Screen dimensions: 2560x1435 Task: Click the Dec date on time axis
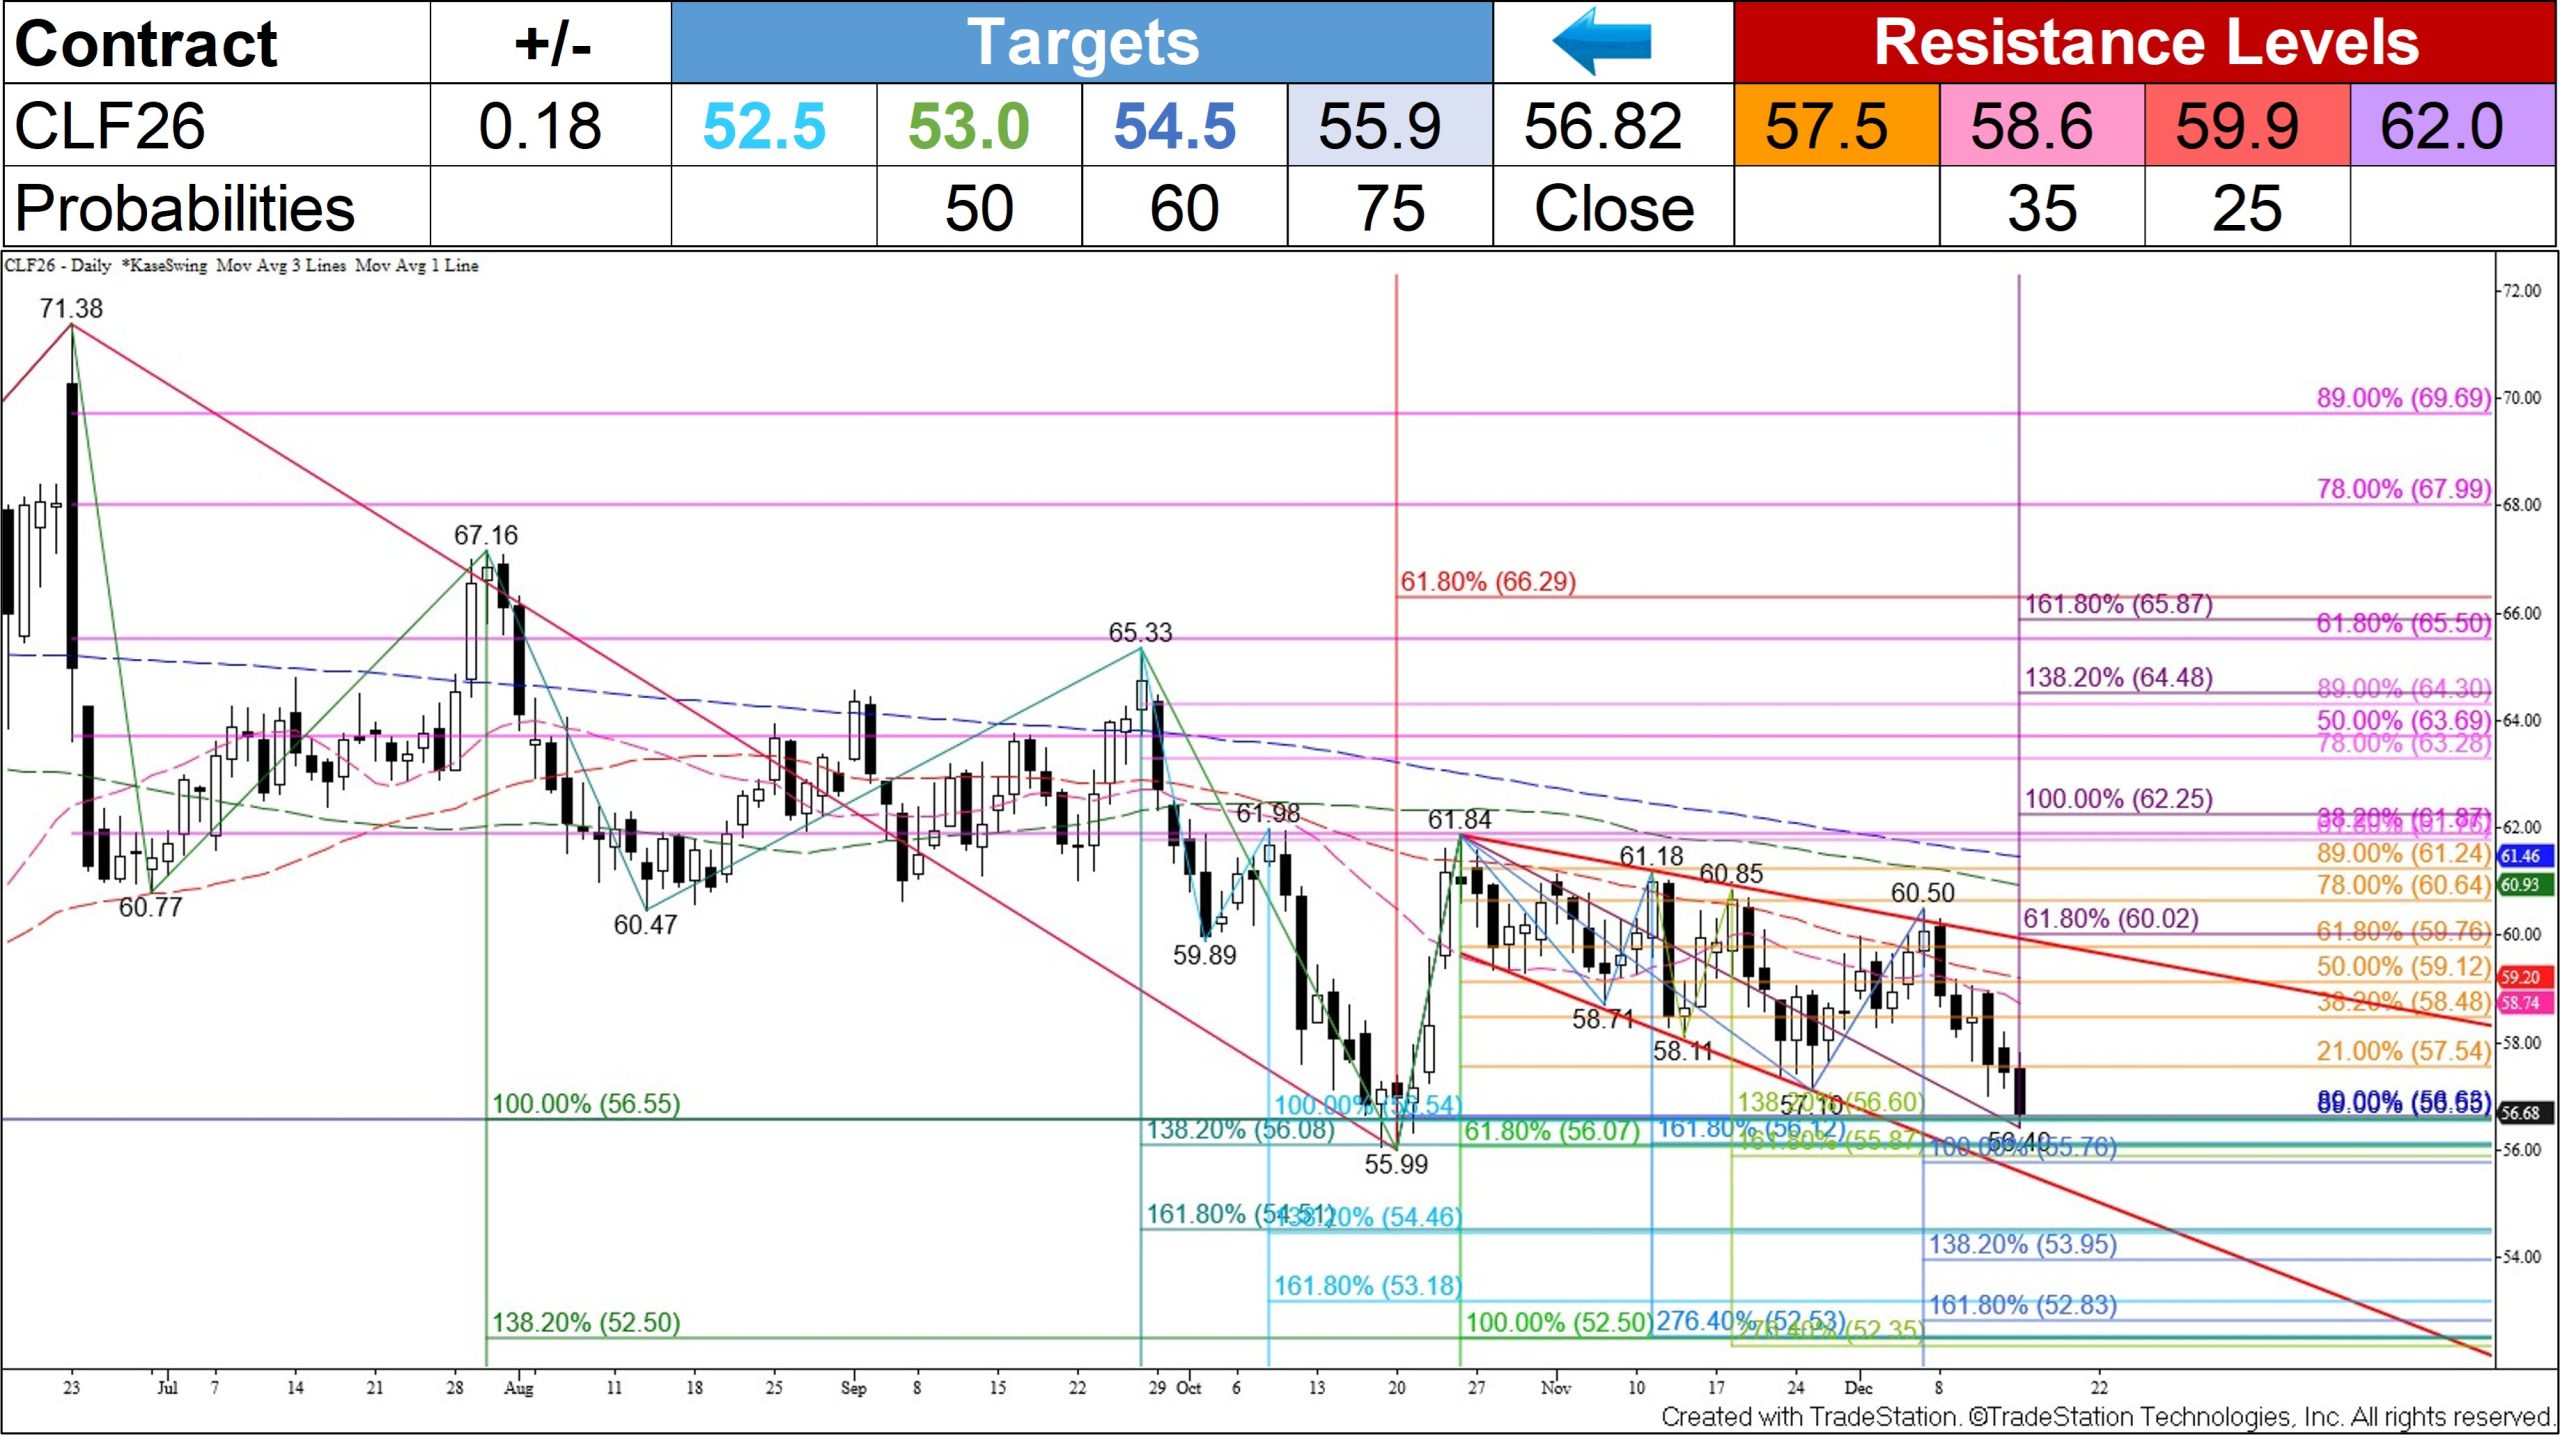coord(1858,1388)
